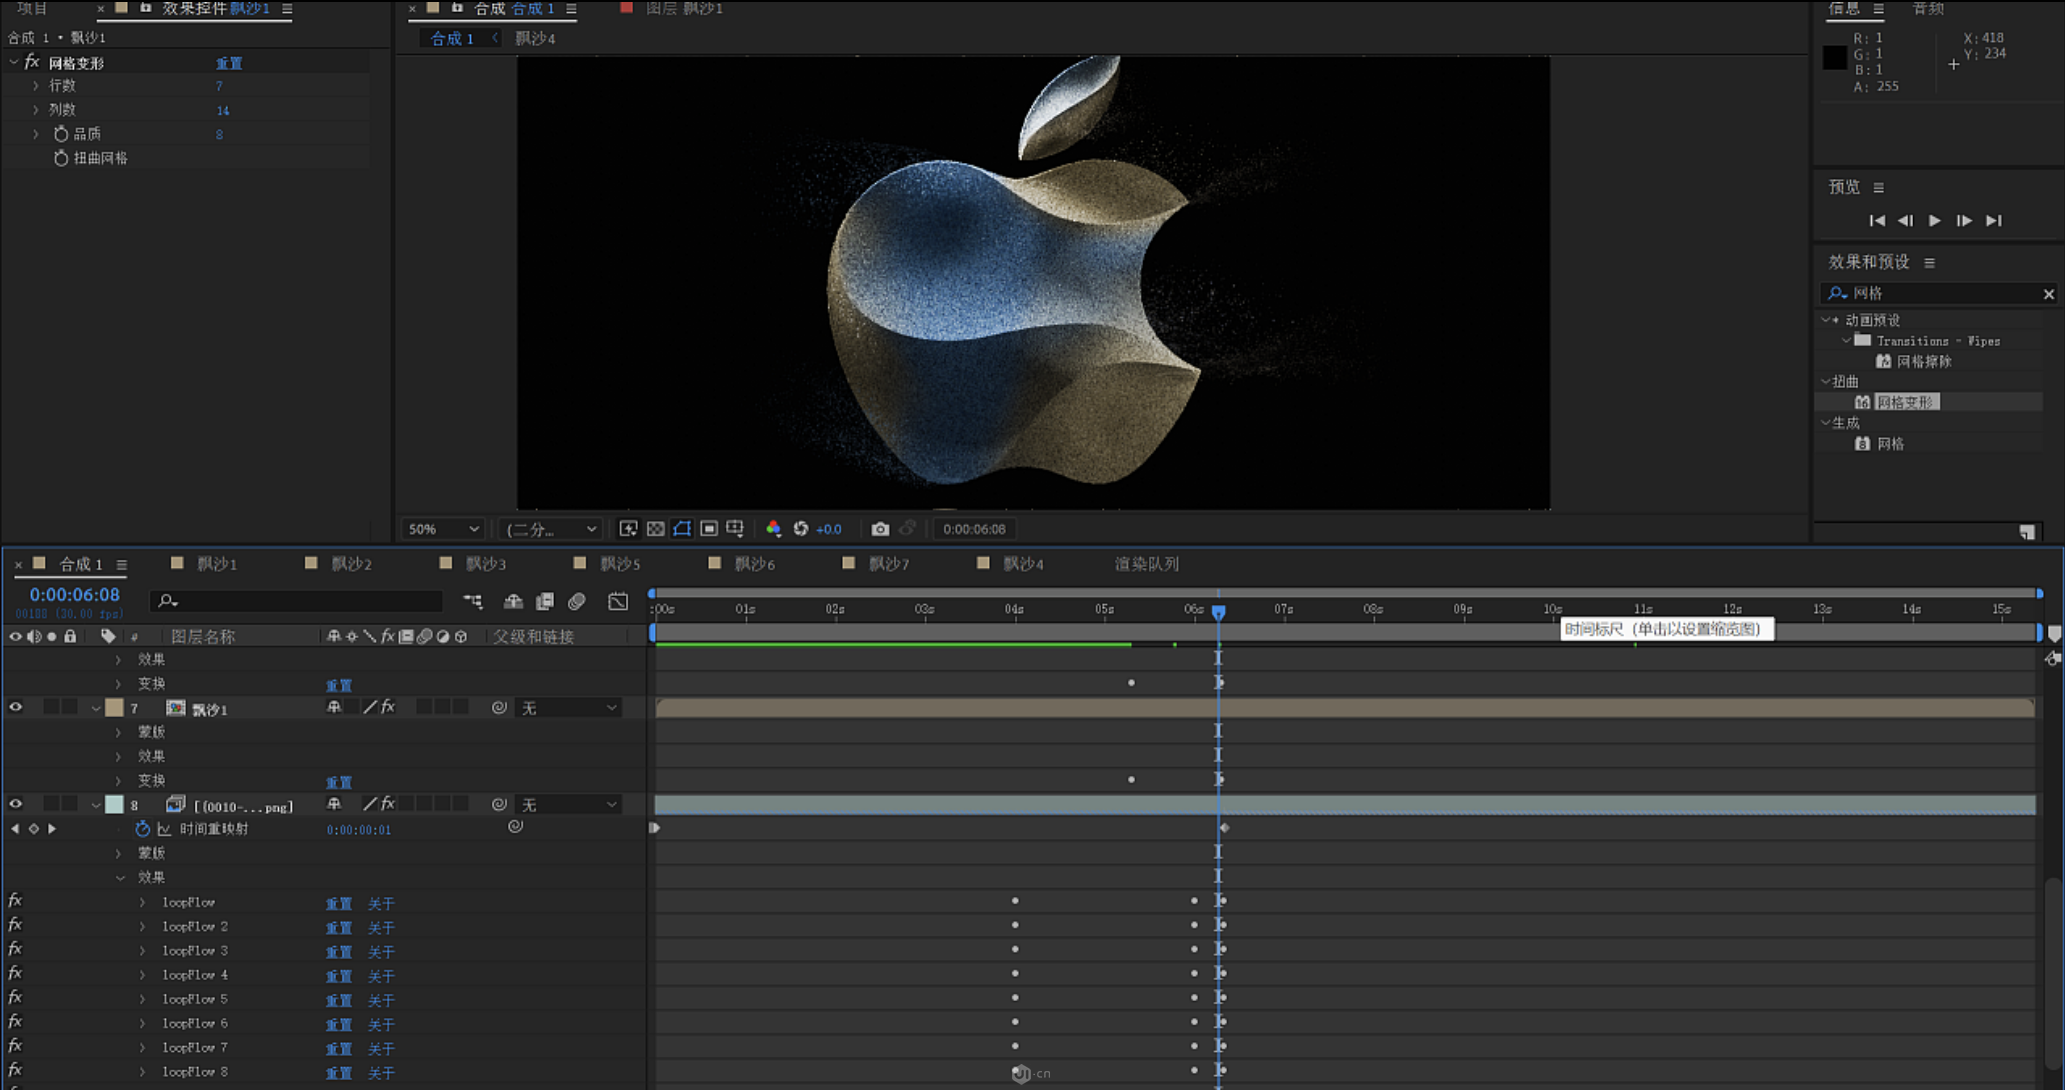The height and width of the screenshot is (1090, 2065).
Task: Enable frame blending icon in timeline
Action: [545, 601]
